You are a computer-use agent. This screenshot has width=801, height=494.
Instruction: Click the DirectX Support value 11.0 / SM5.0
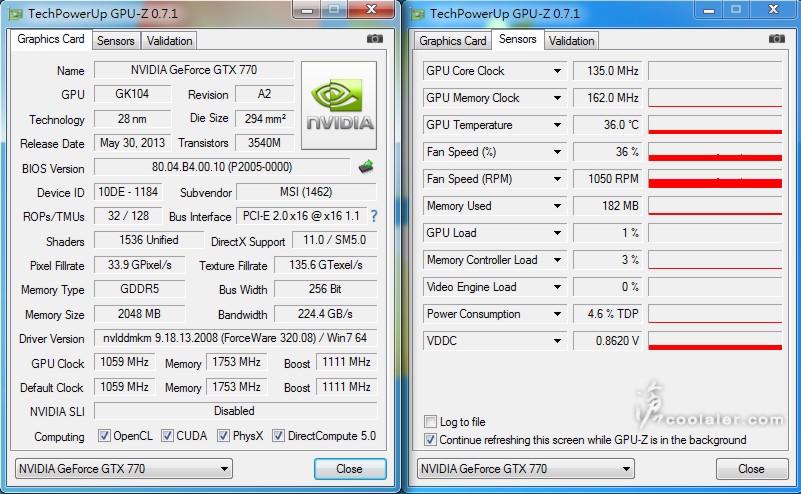pos(335,240)
